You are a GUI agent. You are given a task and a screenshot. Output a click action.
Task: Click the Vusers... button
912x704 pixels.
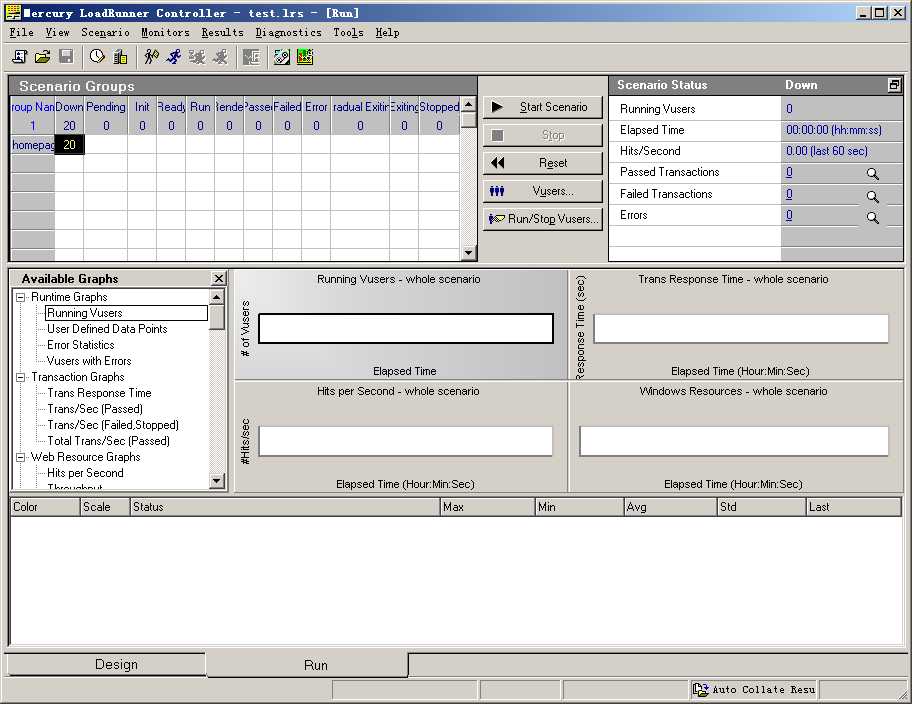[542, 191]
